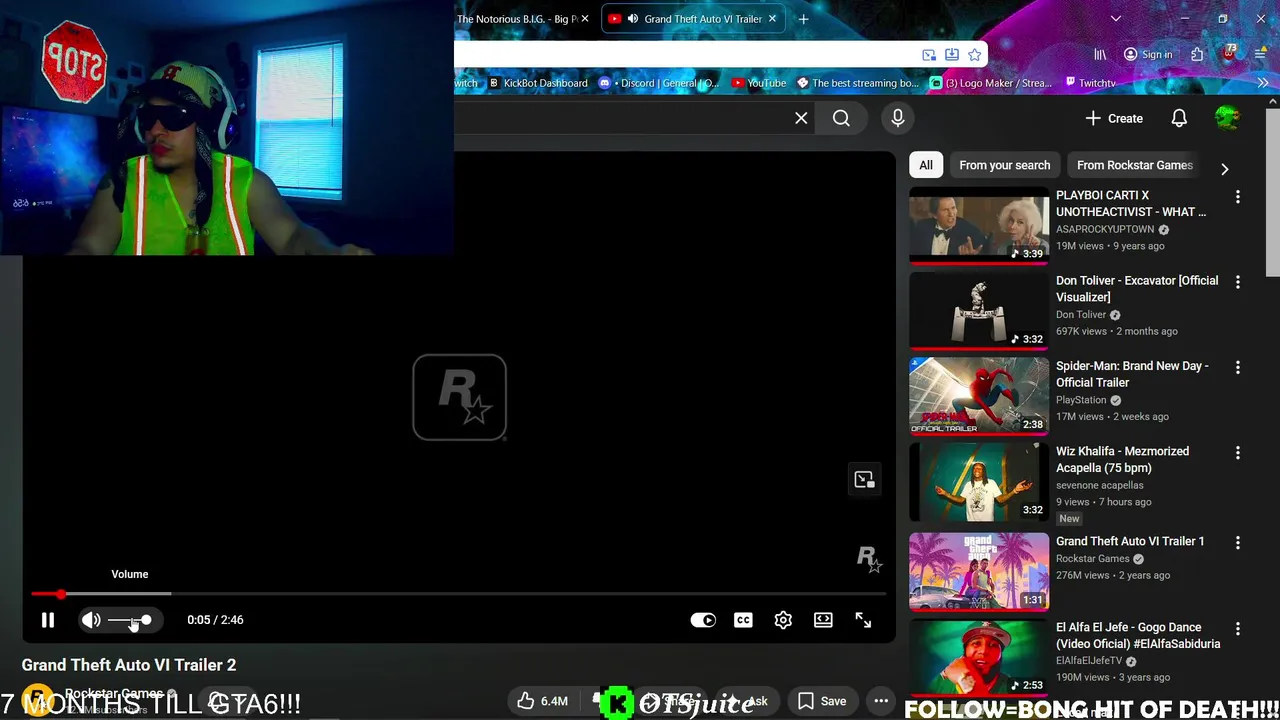Open the player settings gear
The height and width of the screenshot is (720, 1280).
pos(783,620)
